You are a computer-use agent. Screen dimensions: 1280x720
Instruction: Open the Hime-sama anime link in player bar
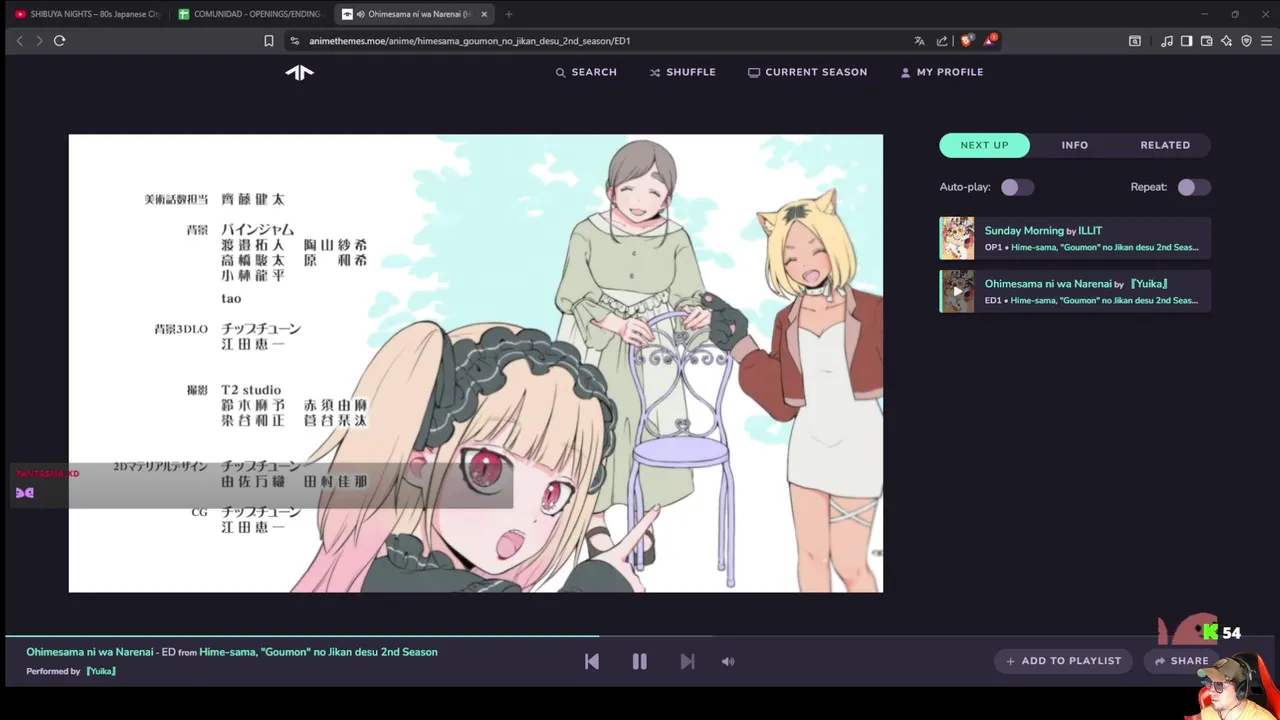pos(318,652)
